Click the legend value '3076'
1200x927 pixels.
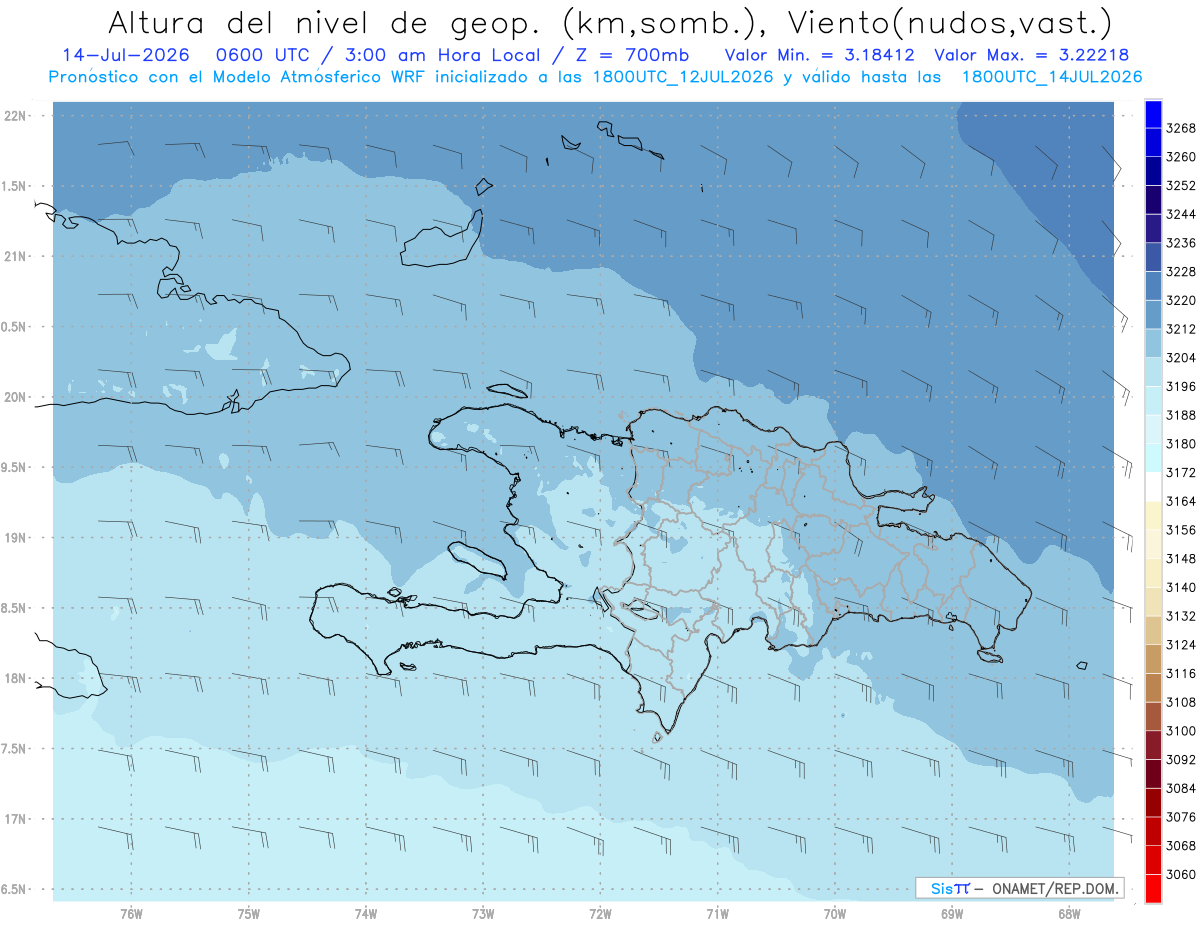click(1180, 817)
